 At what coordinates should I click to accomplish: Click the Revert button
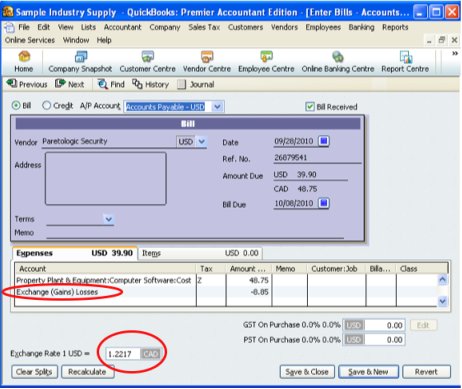(426, 372)
